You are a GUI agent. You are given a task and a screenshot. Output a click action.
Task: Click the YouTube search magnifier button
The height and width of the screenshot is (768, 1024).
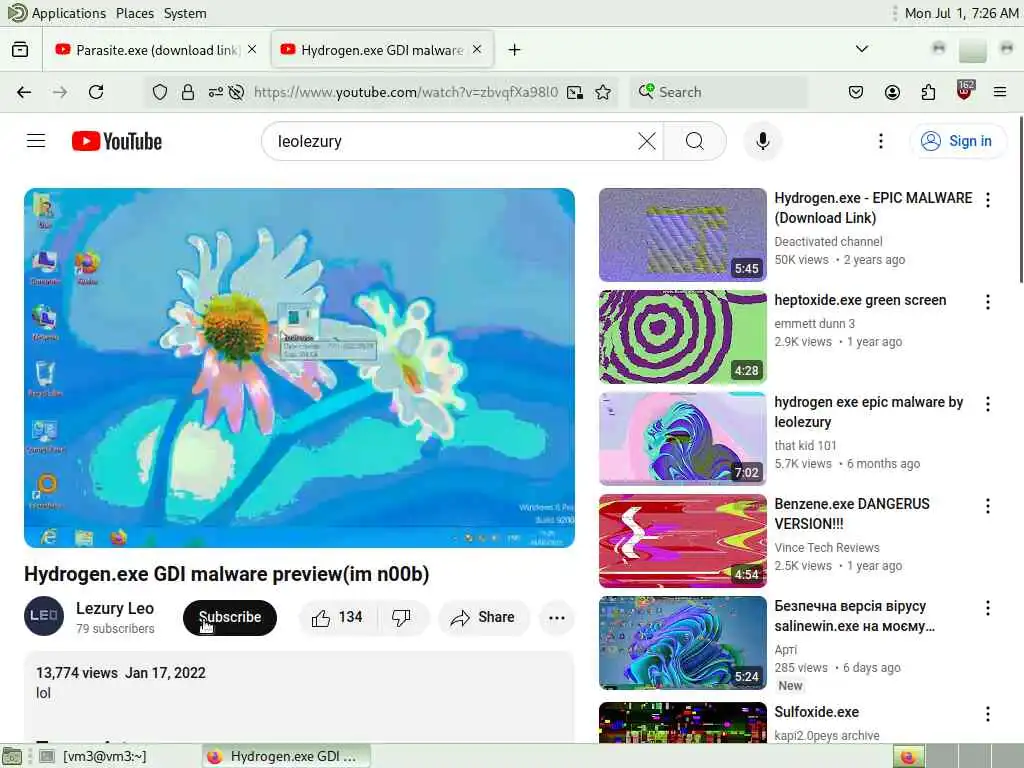click(x=695, y=141)
